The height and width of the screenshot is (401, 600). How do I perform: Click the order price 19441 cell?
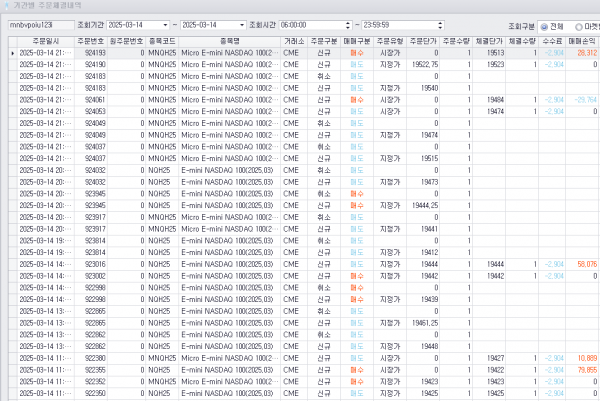point(423,229)
